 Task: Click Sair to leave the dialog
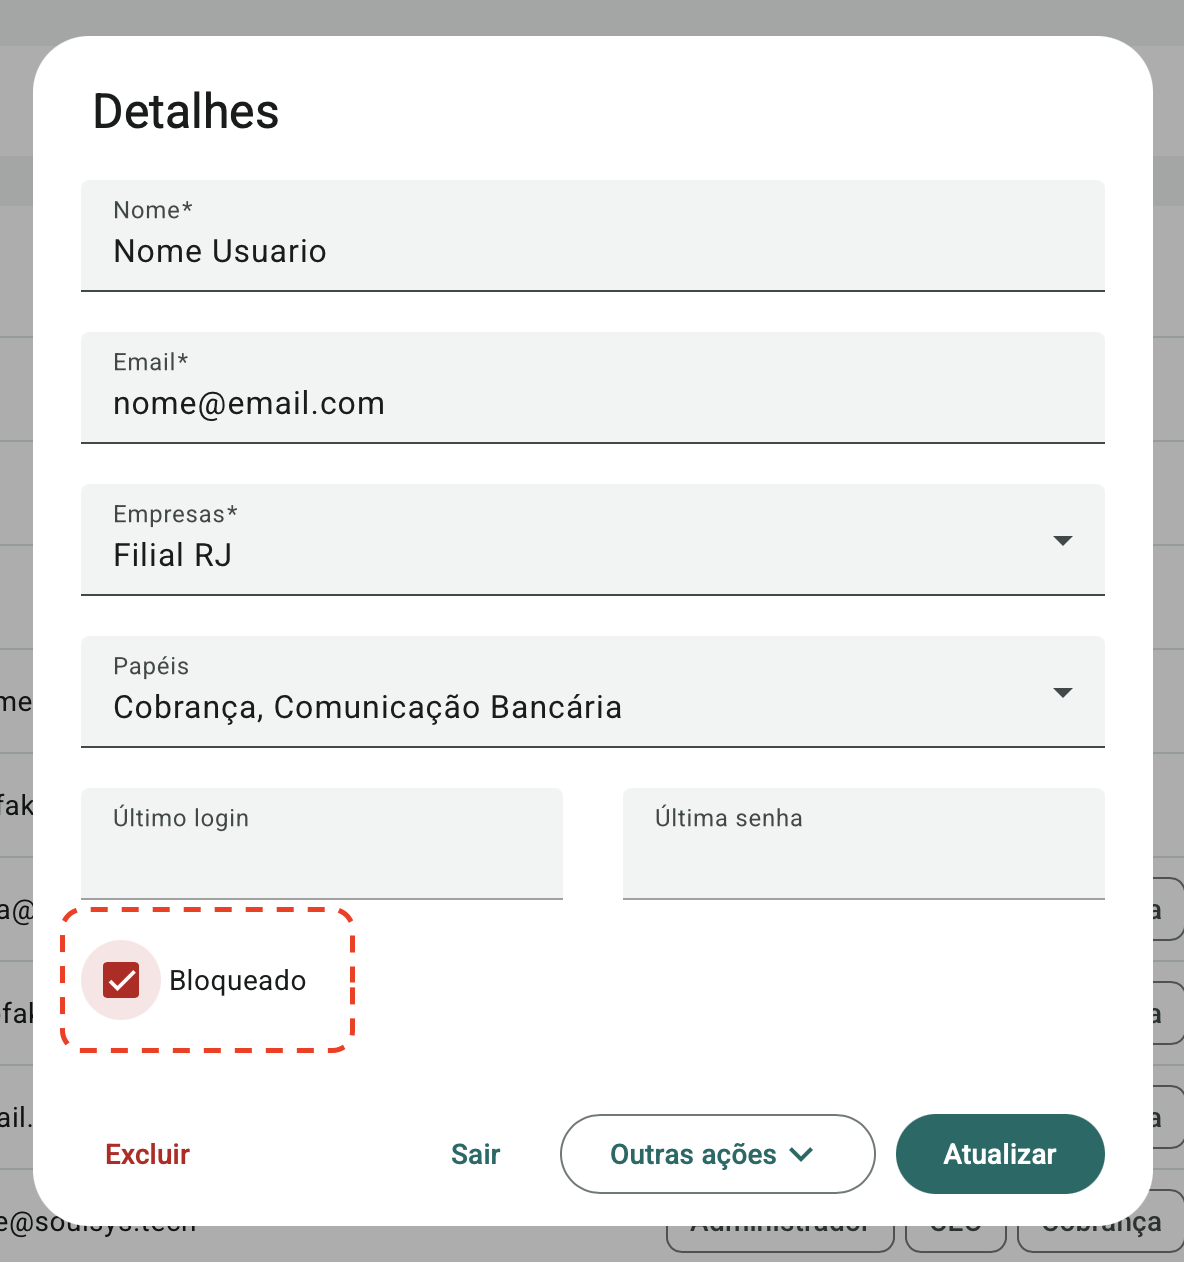tap(475, 1154)
